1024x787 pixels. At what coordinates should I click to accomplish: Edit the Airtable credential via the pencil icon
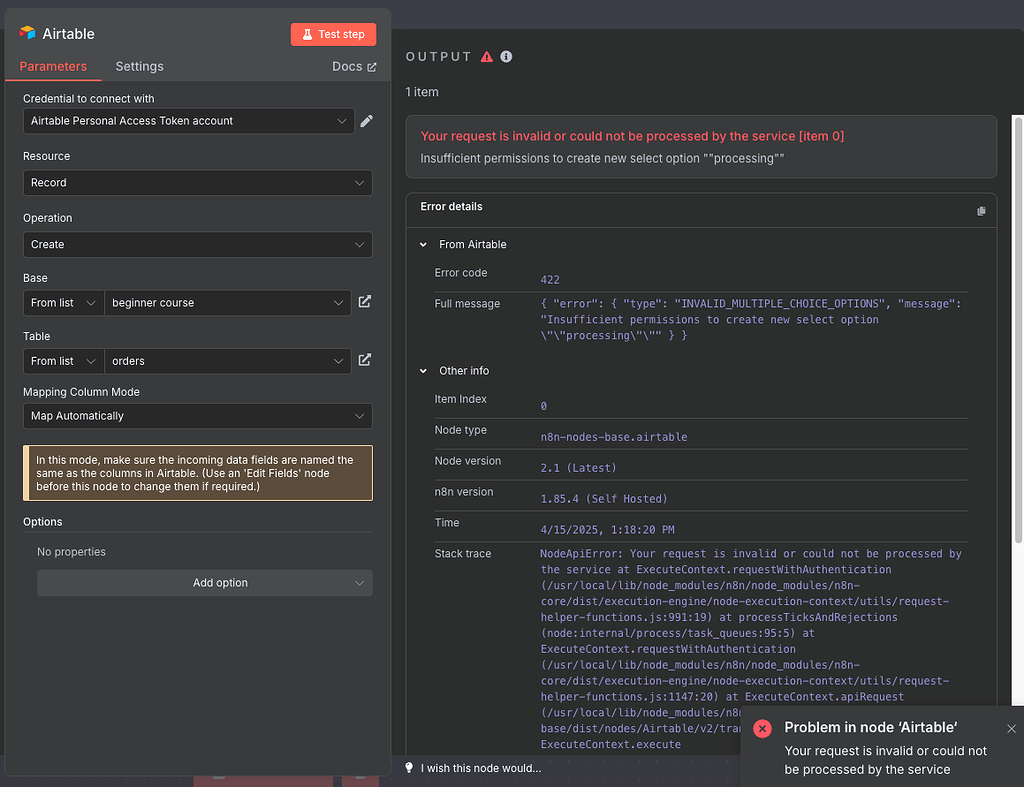[x=366, y=120]
